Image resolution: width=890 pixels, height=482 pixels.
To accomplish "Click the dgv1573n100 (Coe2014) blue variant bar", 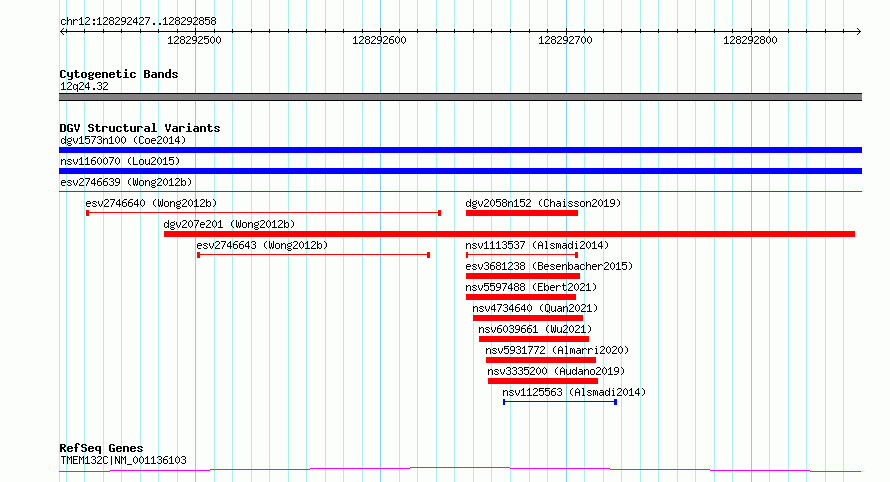I will click(460, 150).
